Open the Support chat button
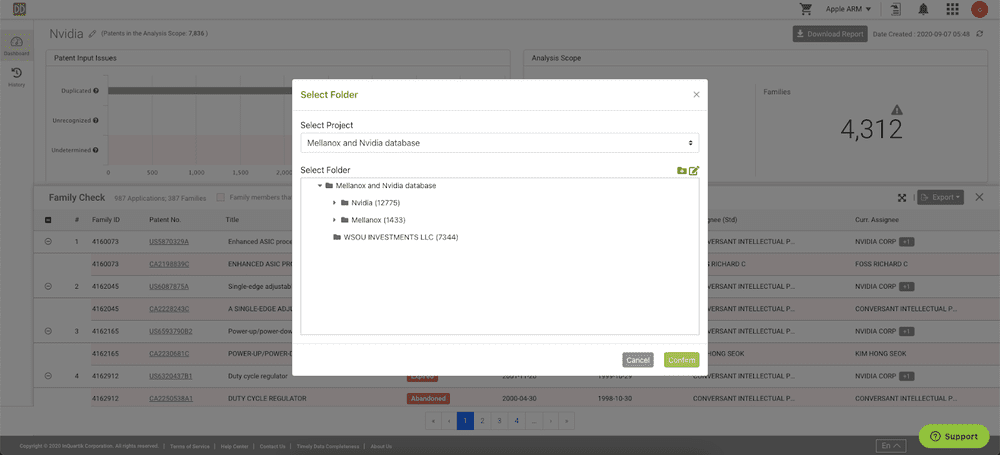 (x=954, y=436)
